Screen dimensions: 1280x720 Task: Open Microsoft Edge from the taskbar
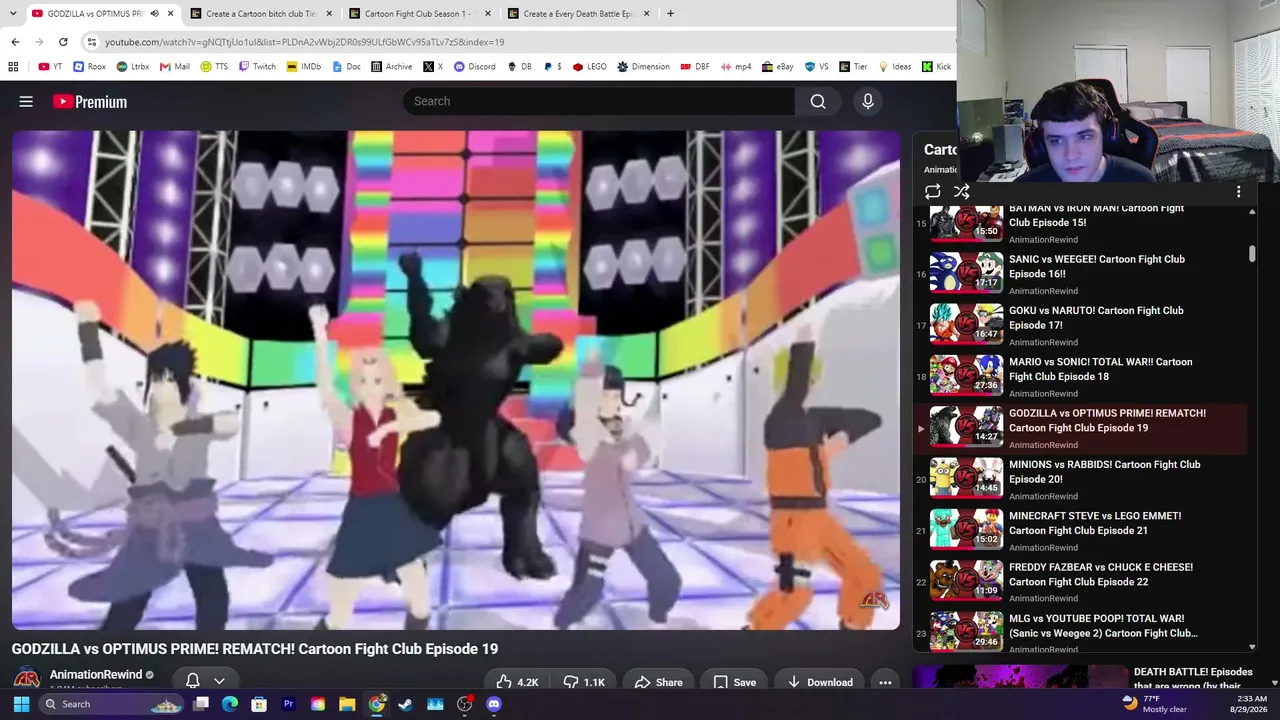coord(230,704)
